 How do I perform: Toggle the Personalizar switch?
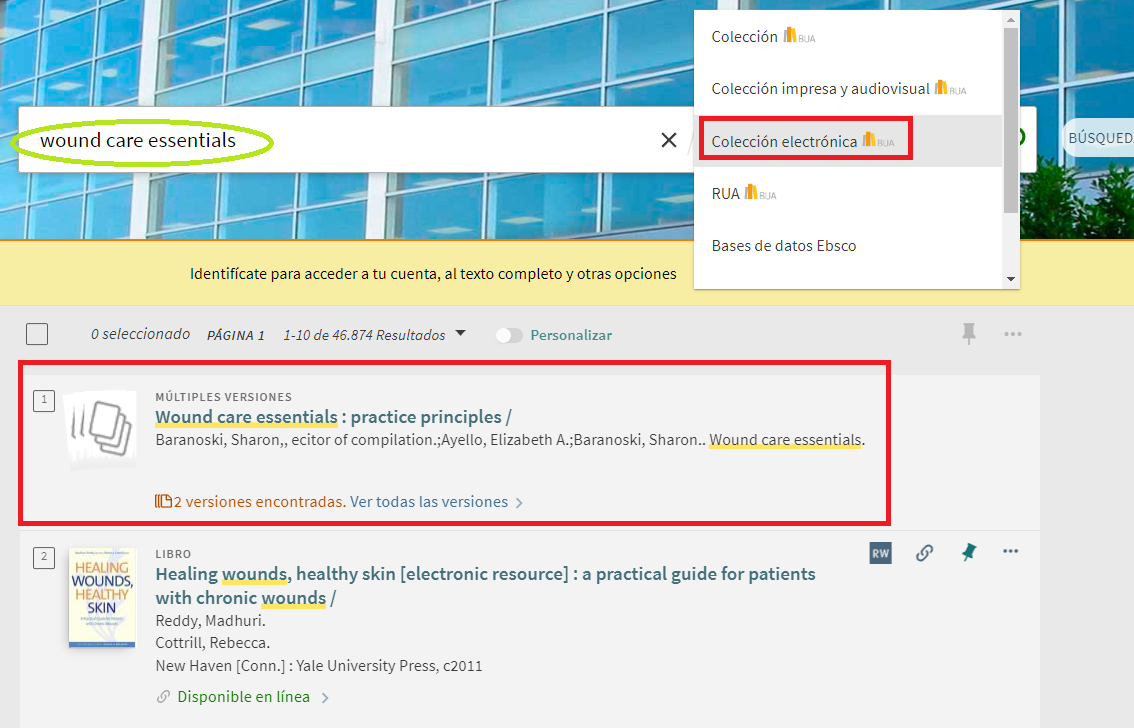(509, 336)
